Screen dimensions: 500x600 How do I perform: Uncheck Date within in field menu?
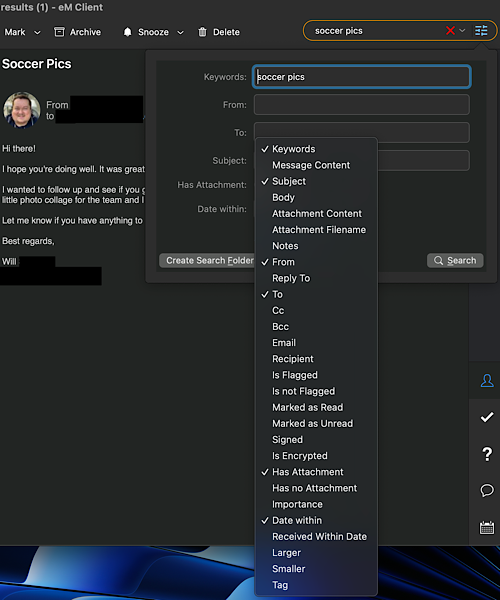coord(316,520)
